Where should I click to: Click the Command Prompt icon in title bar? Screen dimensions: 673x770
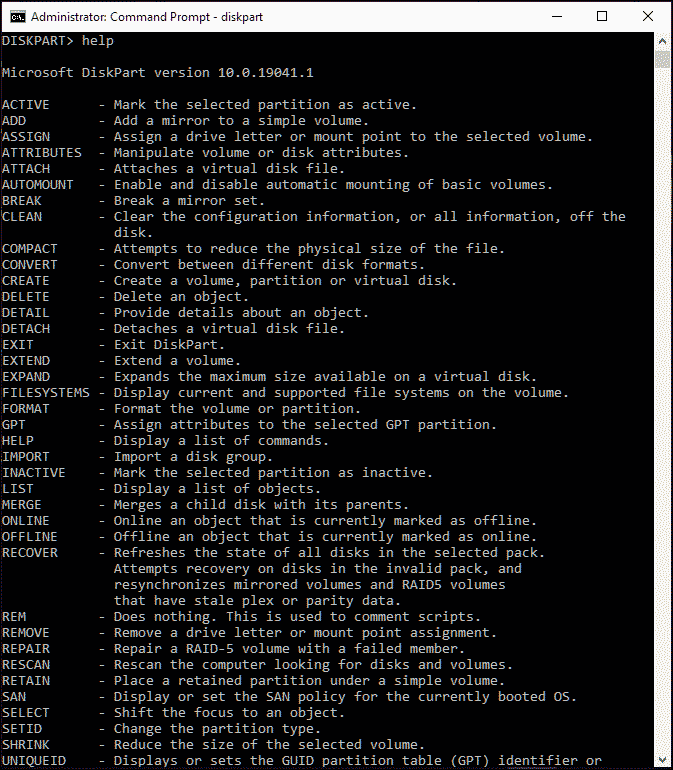pos(17,17)
